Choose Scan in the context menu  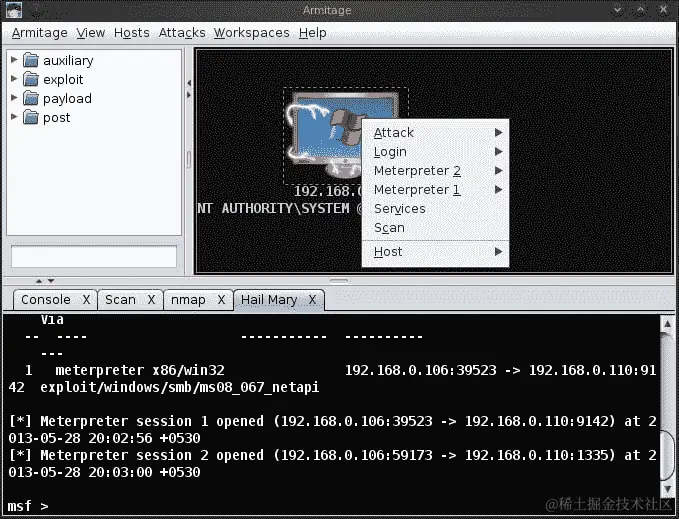[x=435, y=228]
